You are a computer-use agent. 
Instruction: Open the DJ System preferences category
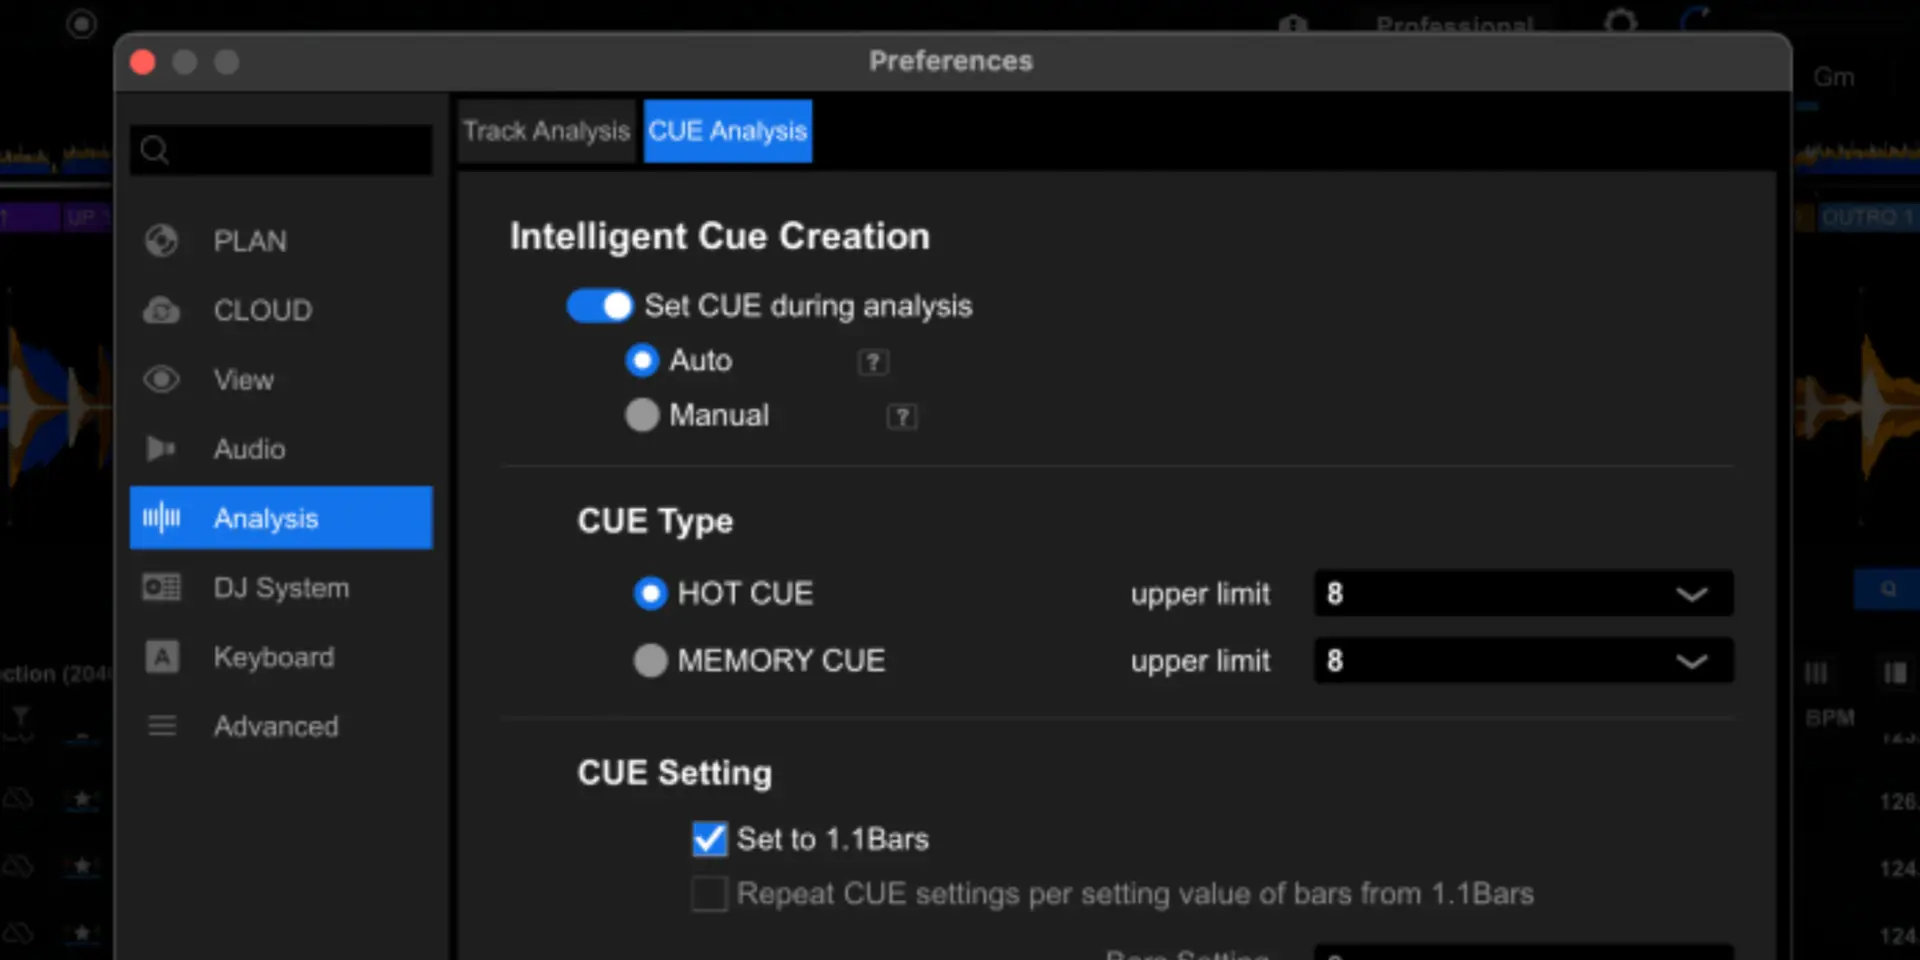(x=281, y=587)
